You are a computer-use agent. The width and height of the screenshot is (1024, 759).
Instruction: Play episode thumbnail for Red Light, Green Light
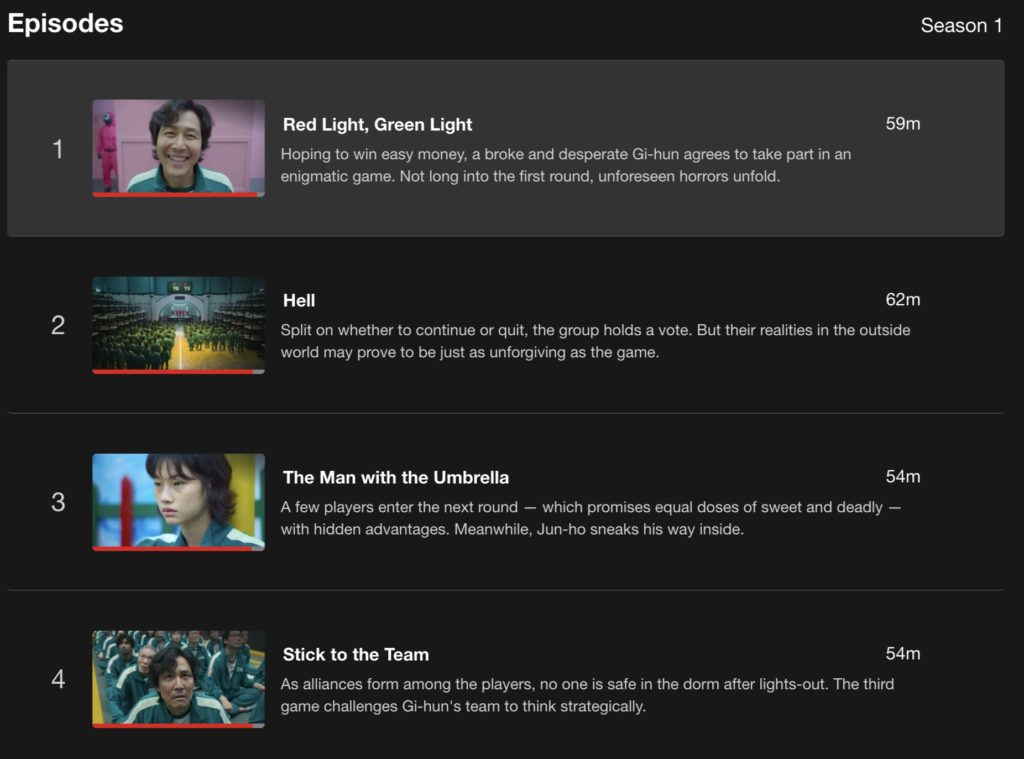178,148
